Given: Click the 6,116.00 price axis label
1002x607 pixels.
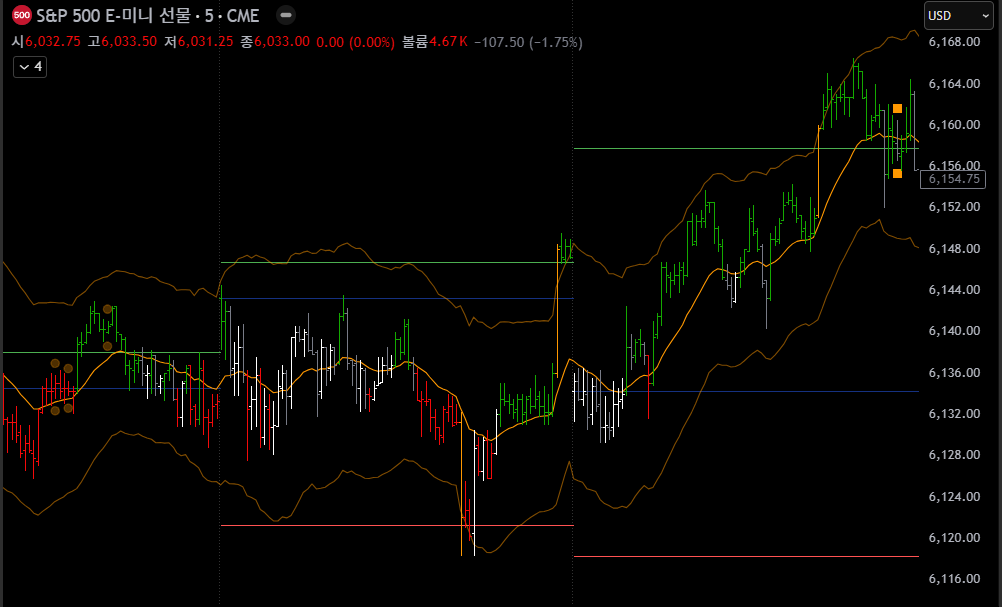Looking at the screenshot, I should (x=954, y=578).
